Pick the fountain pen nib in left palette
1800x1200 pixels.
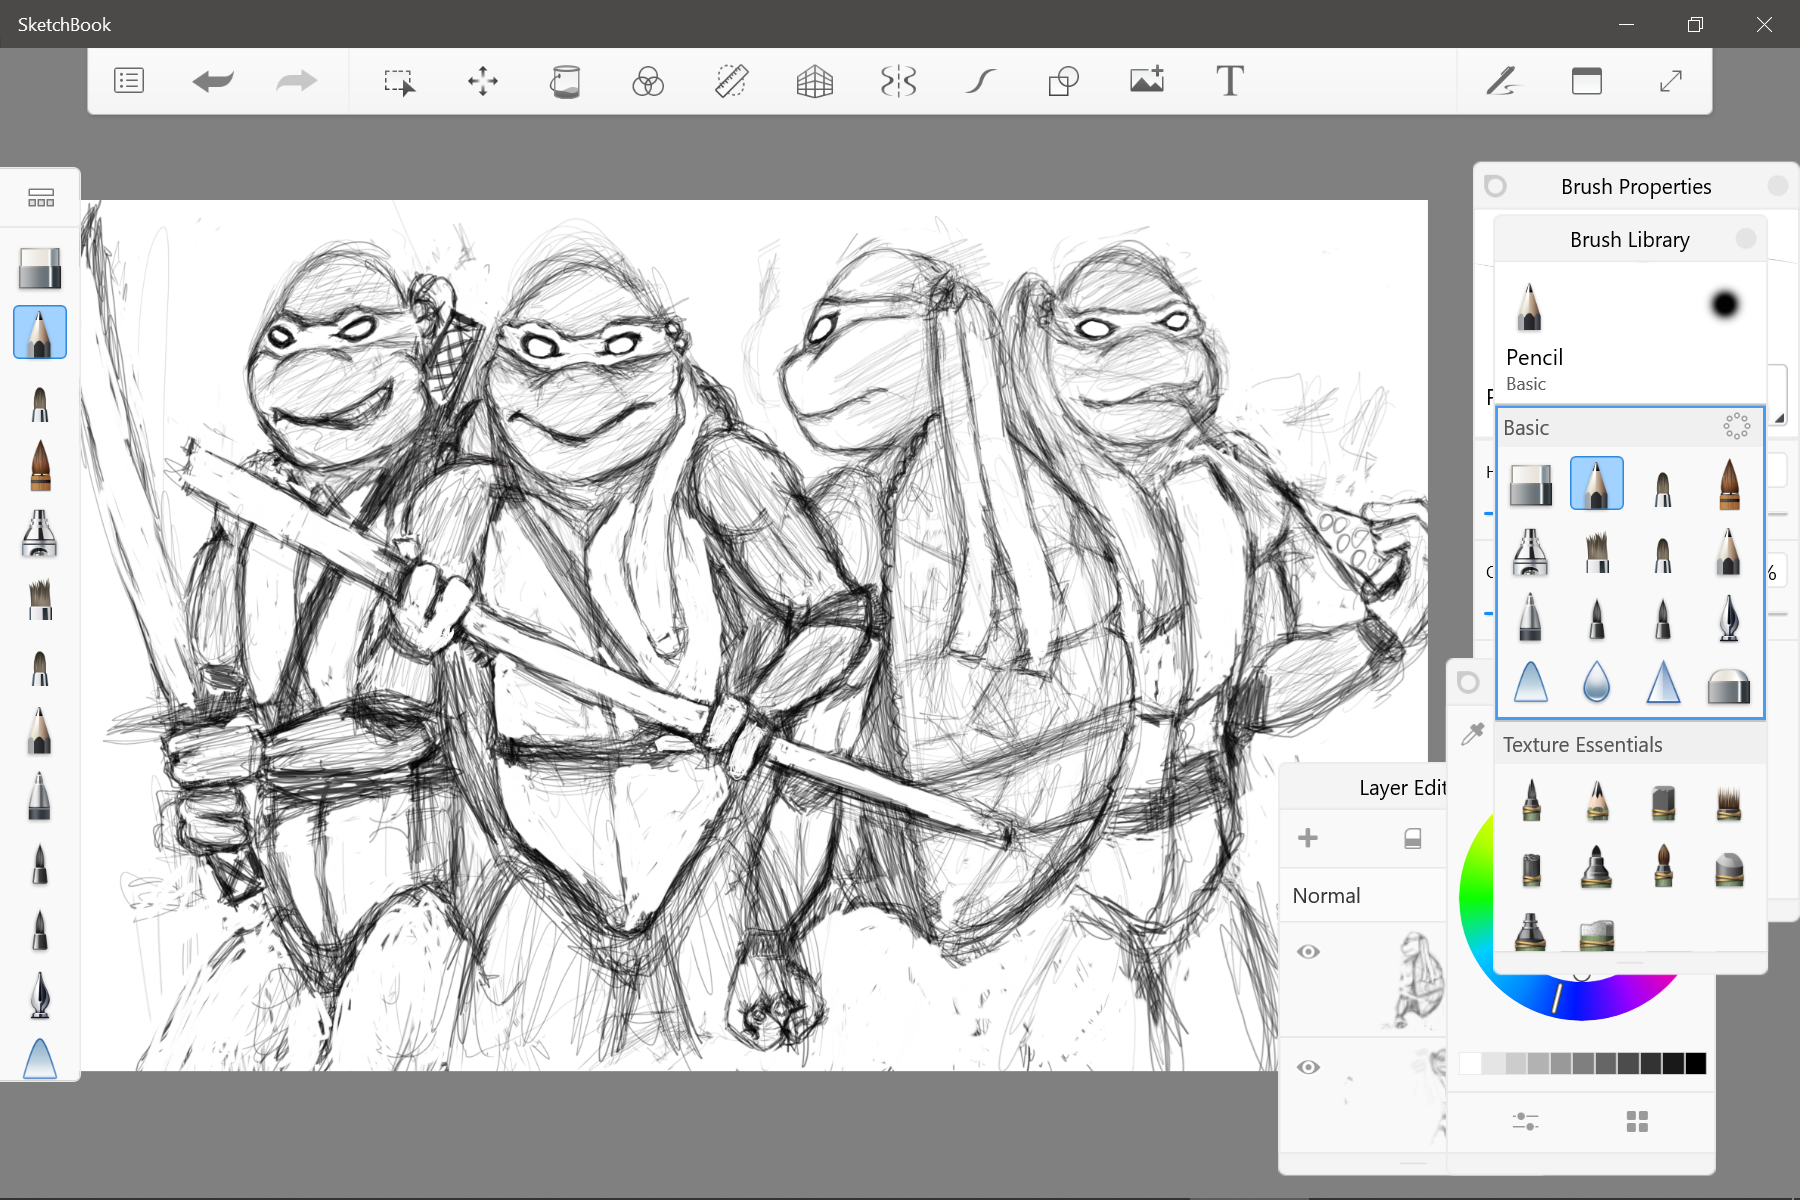click(x=40, y=995)
